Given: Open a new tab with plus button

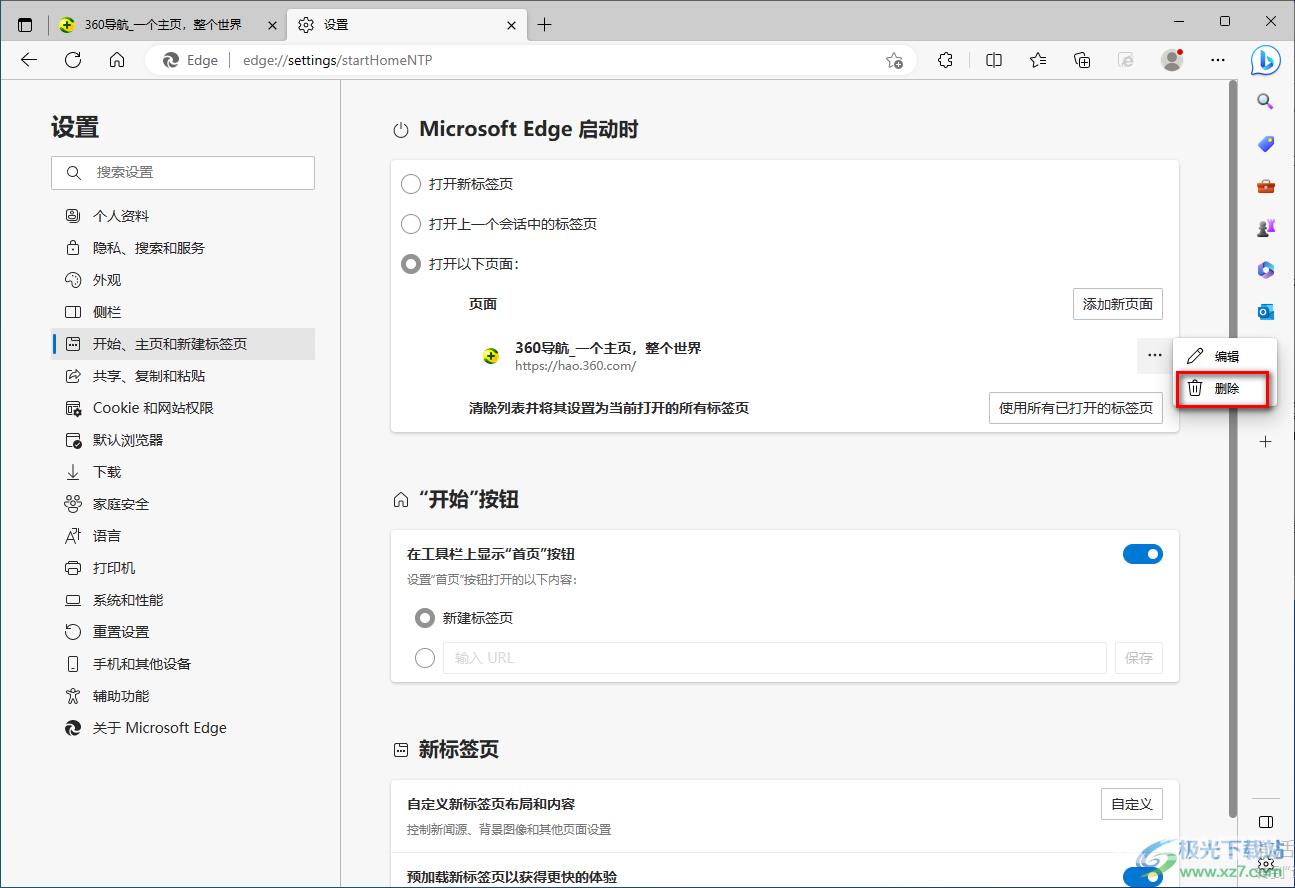Looking at the screenshot, I should [x=544, y=25].
